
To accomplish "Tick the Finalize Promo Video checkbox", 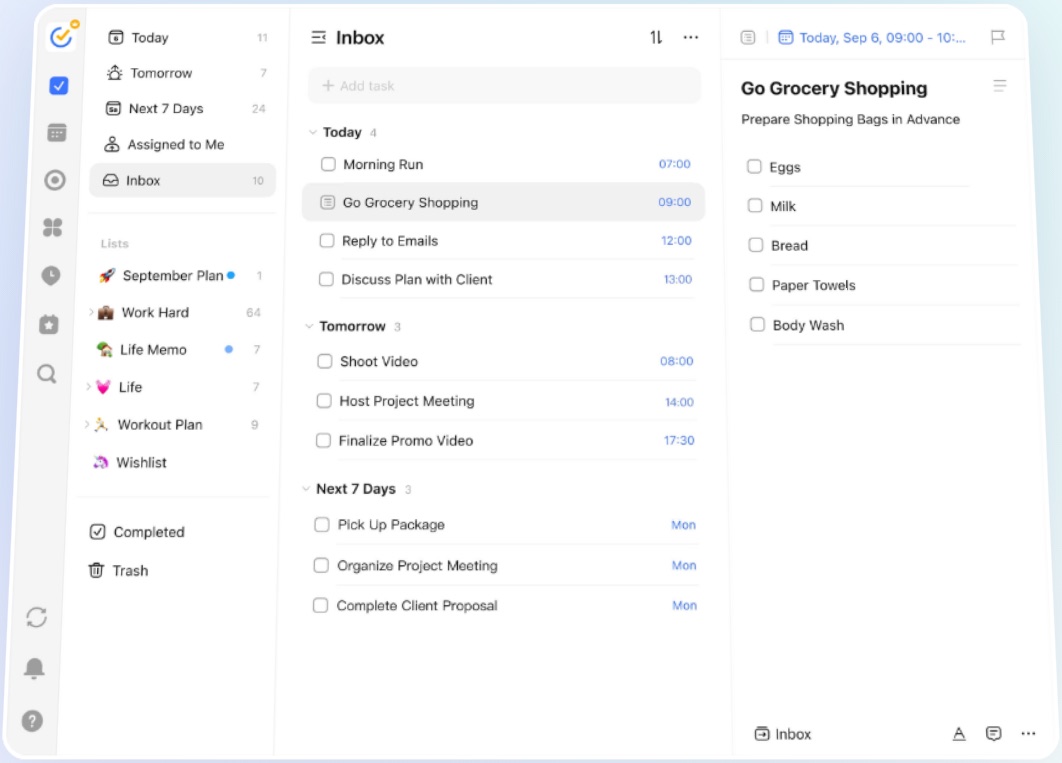I will point(324,441).
